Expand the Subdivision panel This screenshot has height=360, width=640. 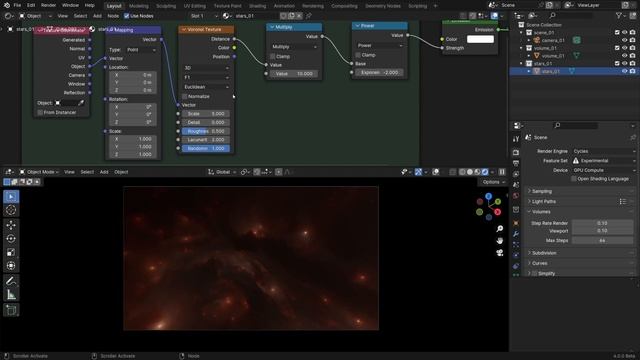pyautogui.click(x=580, y=253)
